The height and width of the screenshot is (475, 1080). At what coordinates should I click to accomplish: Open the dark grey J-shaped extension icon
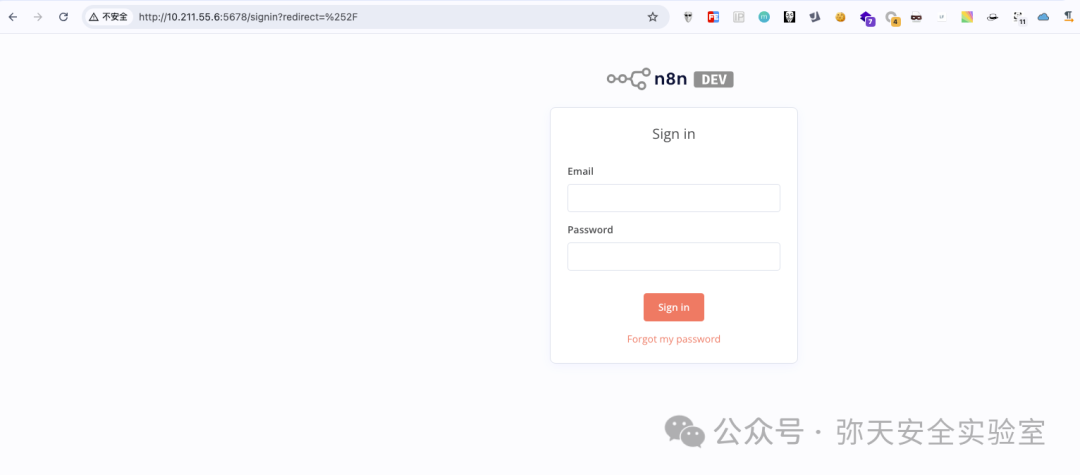coord(815,17)
